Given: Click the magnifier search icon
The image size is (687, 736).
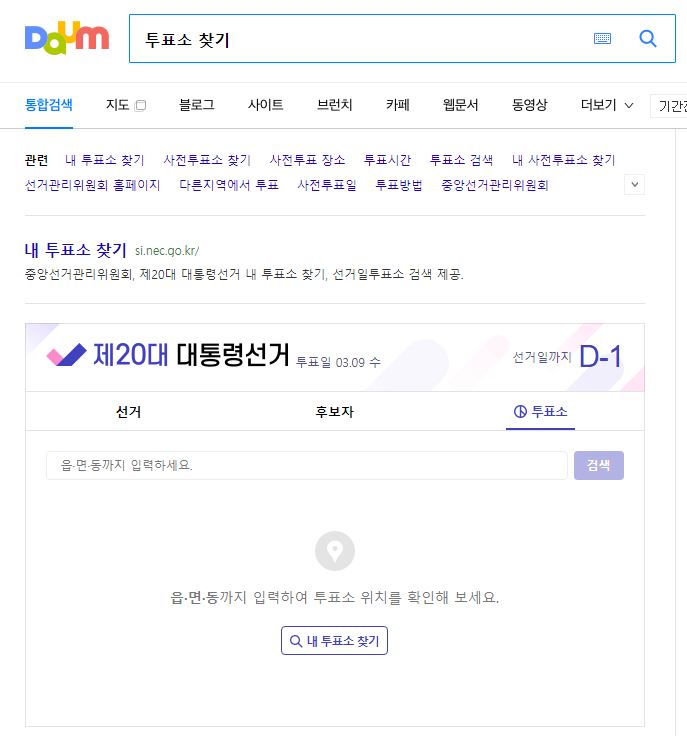Looking at the screenshot, I should pos(648,38).
